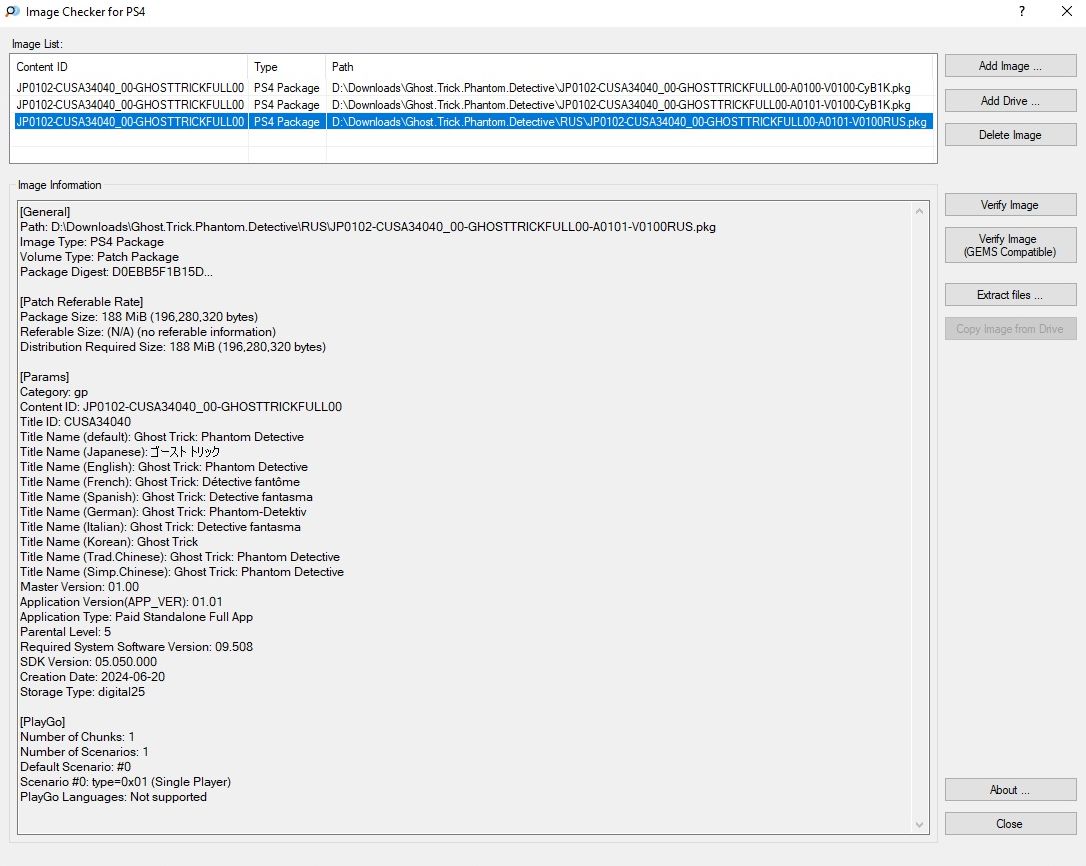This screenshot has width=1086, height=866.
Task: Click the Add Image button
Action: point(1010,66)
